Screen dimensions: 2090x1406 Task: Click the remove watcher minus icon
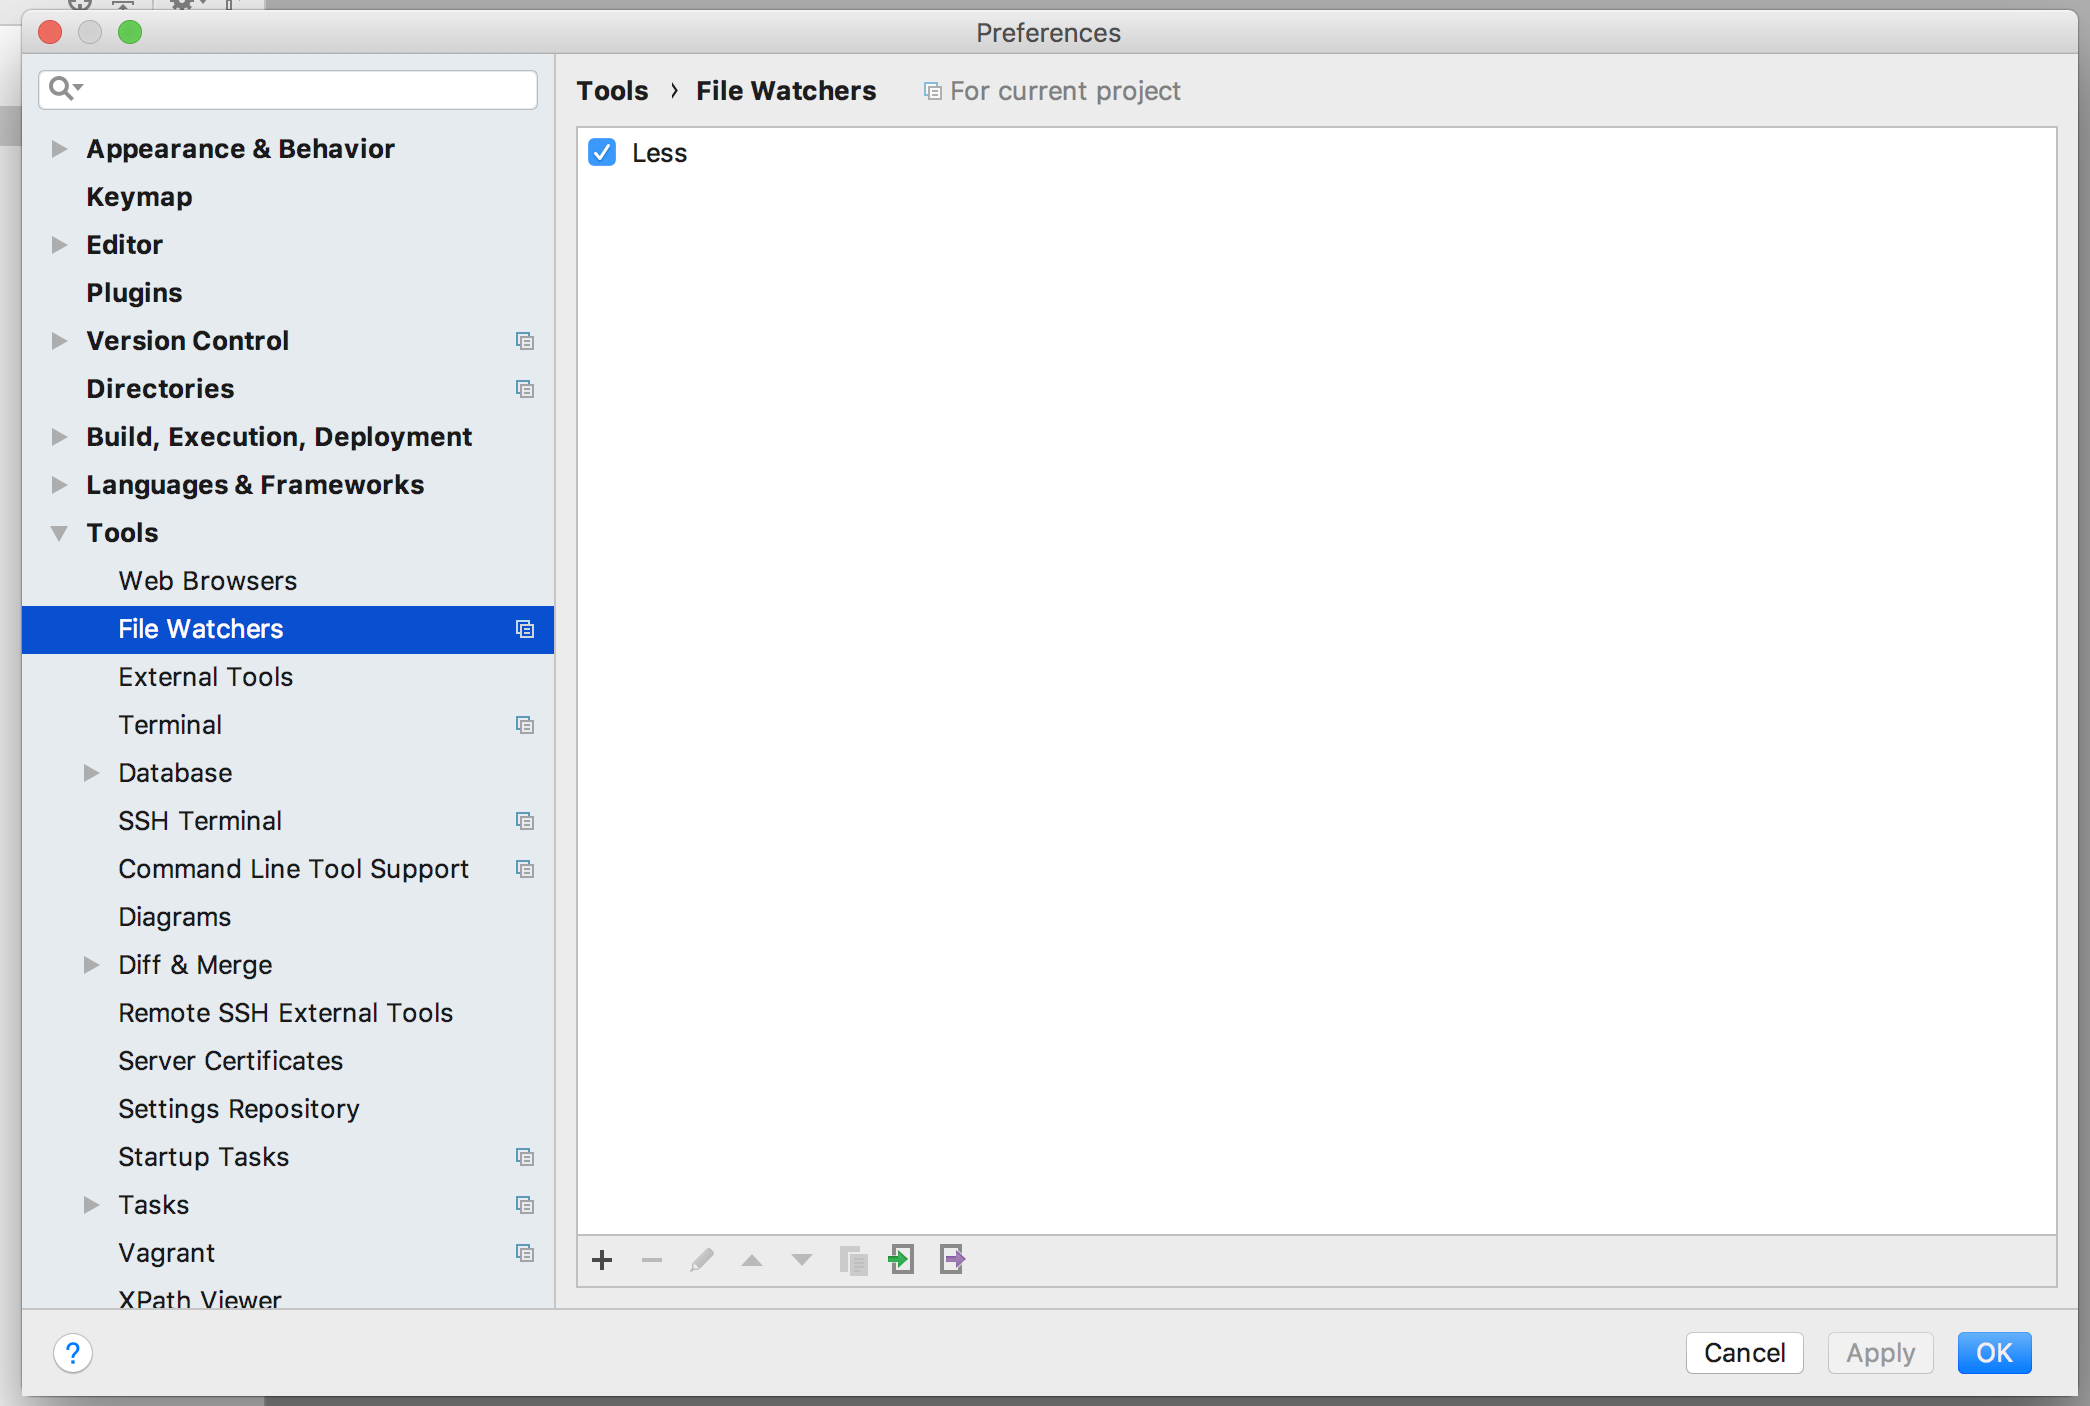point(652,1260)
